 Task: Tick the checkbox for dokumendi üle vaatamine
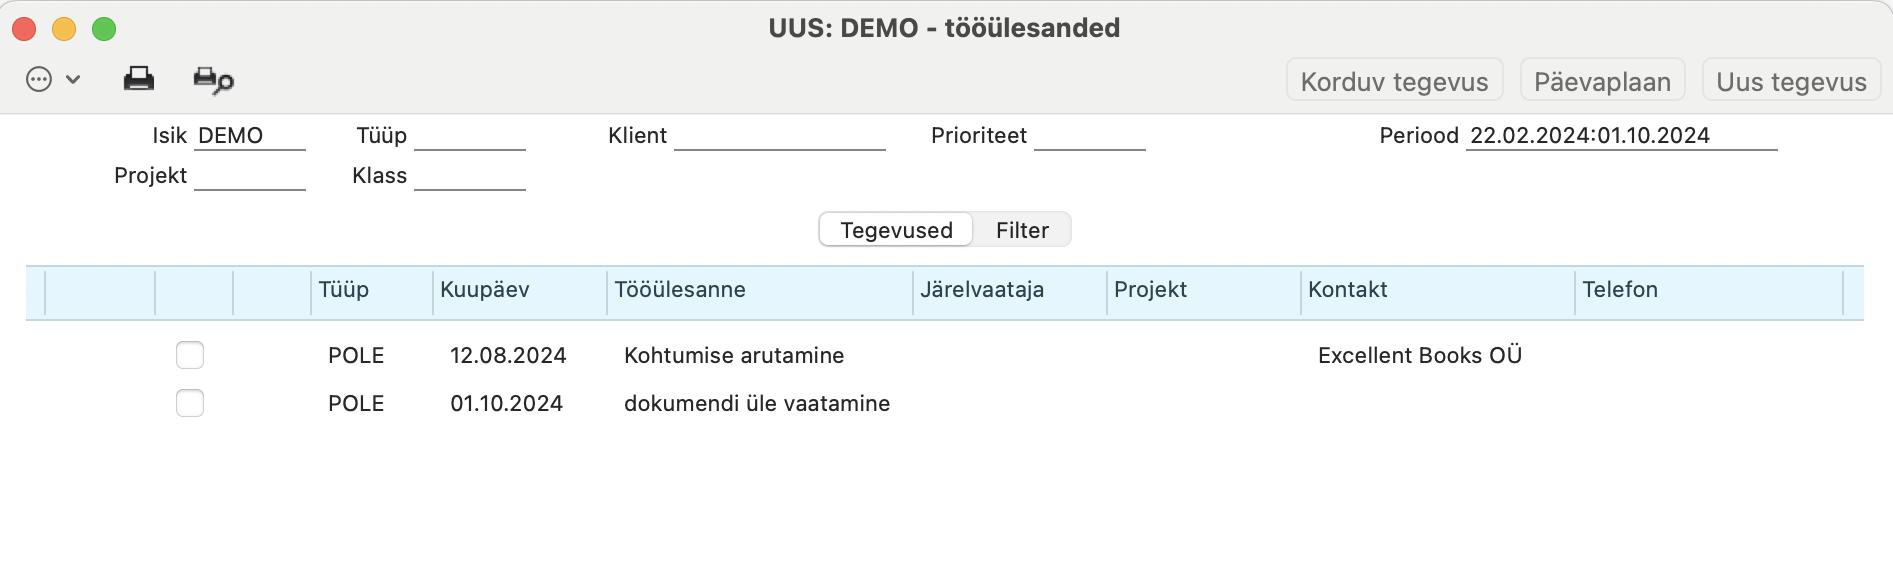coord(190,403)
